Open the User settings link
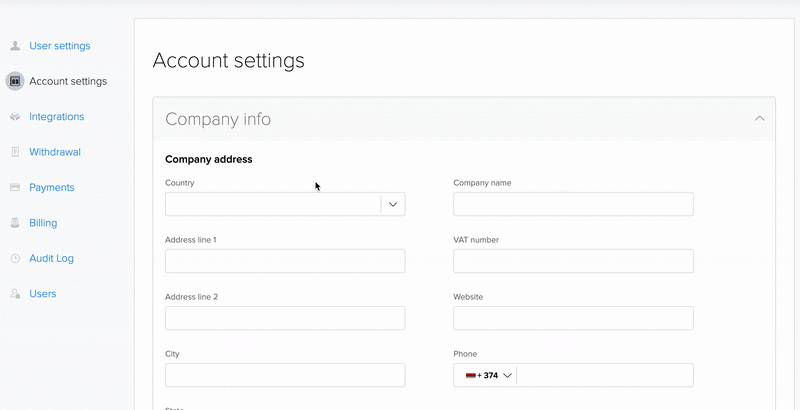 [60, 46]
